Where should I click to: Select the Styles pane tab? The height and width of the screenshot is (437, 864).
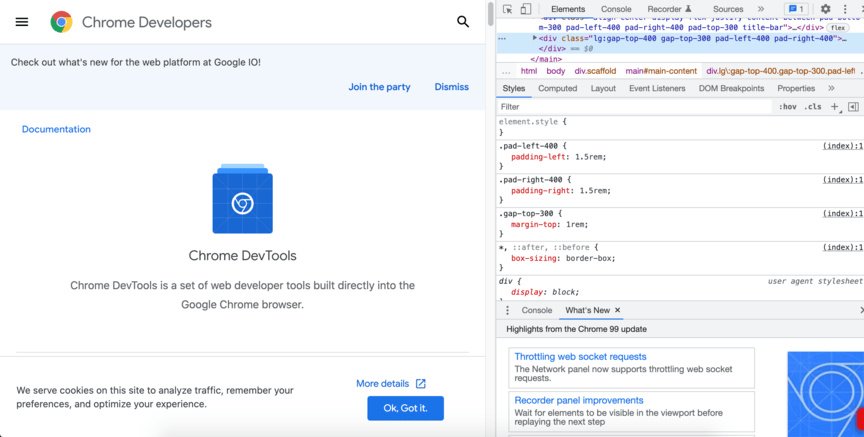point(514,88)
